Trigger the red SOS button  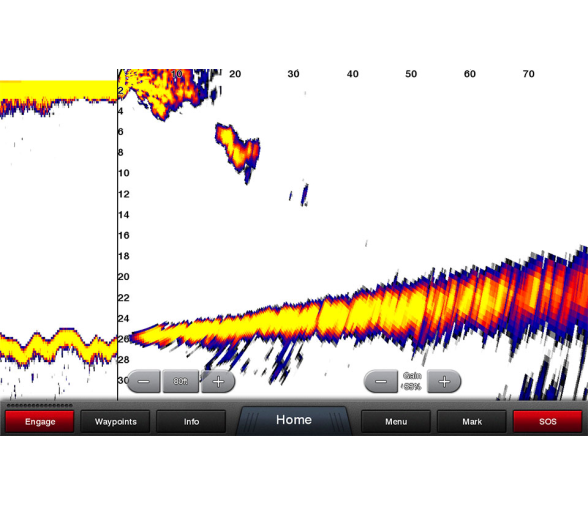548,422
